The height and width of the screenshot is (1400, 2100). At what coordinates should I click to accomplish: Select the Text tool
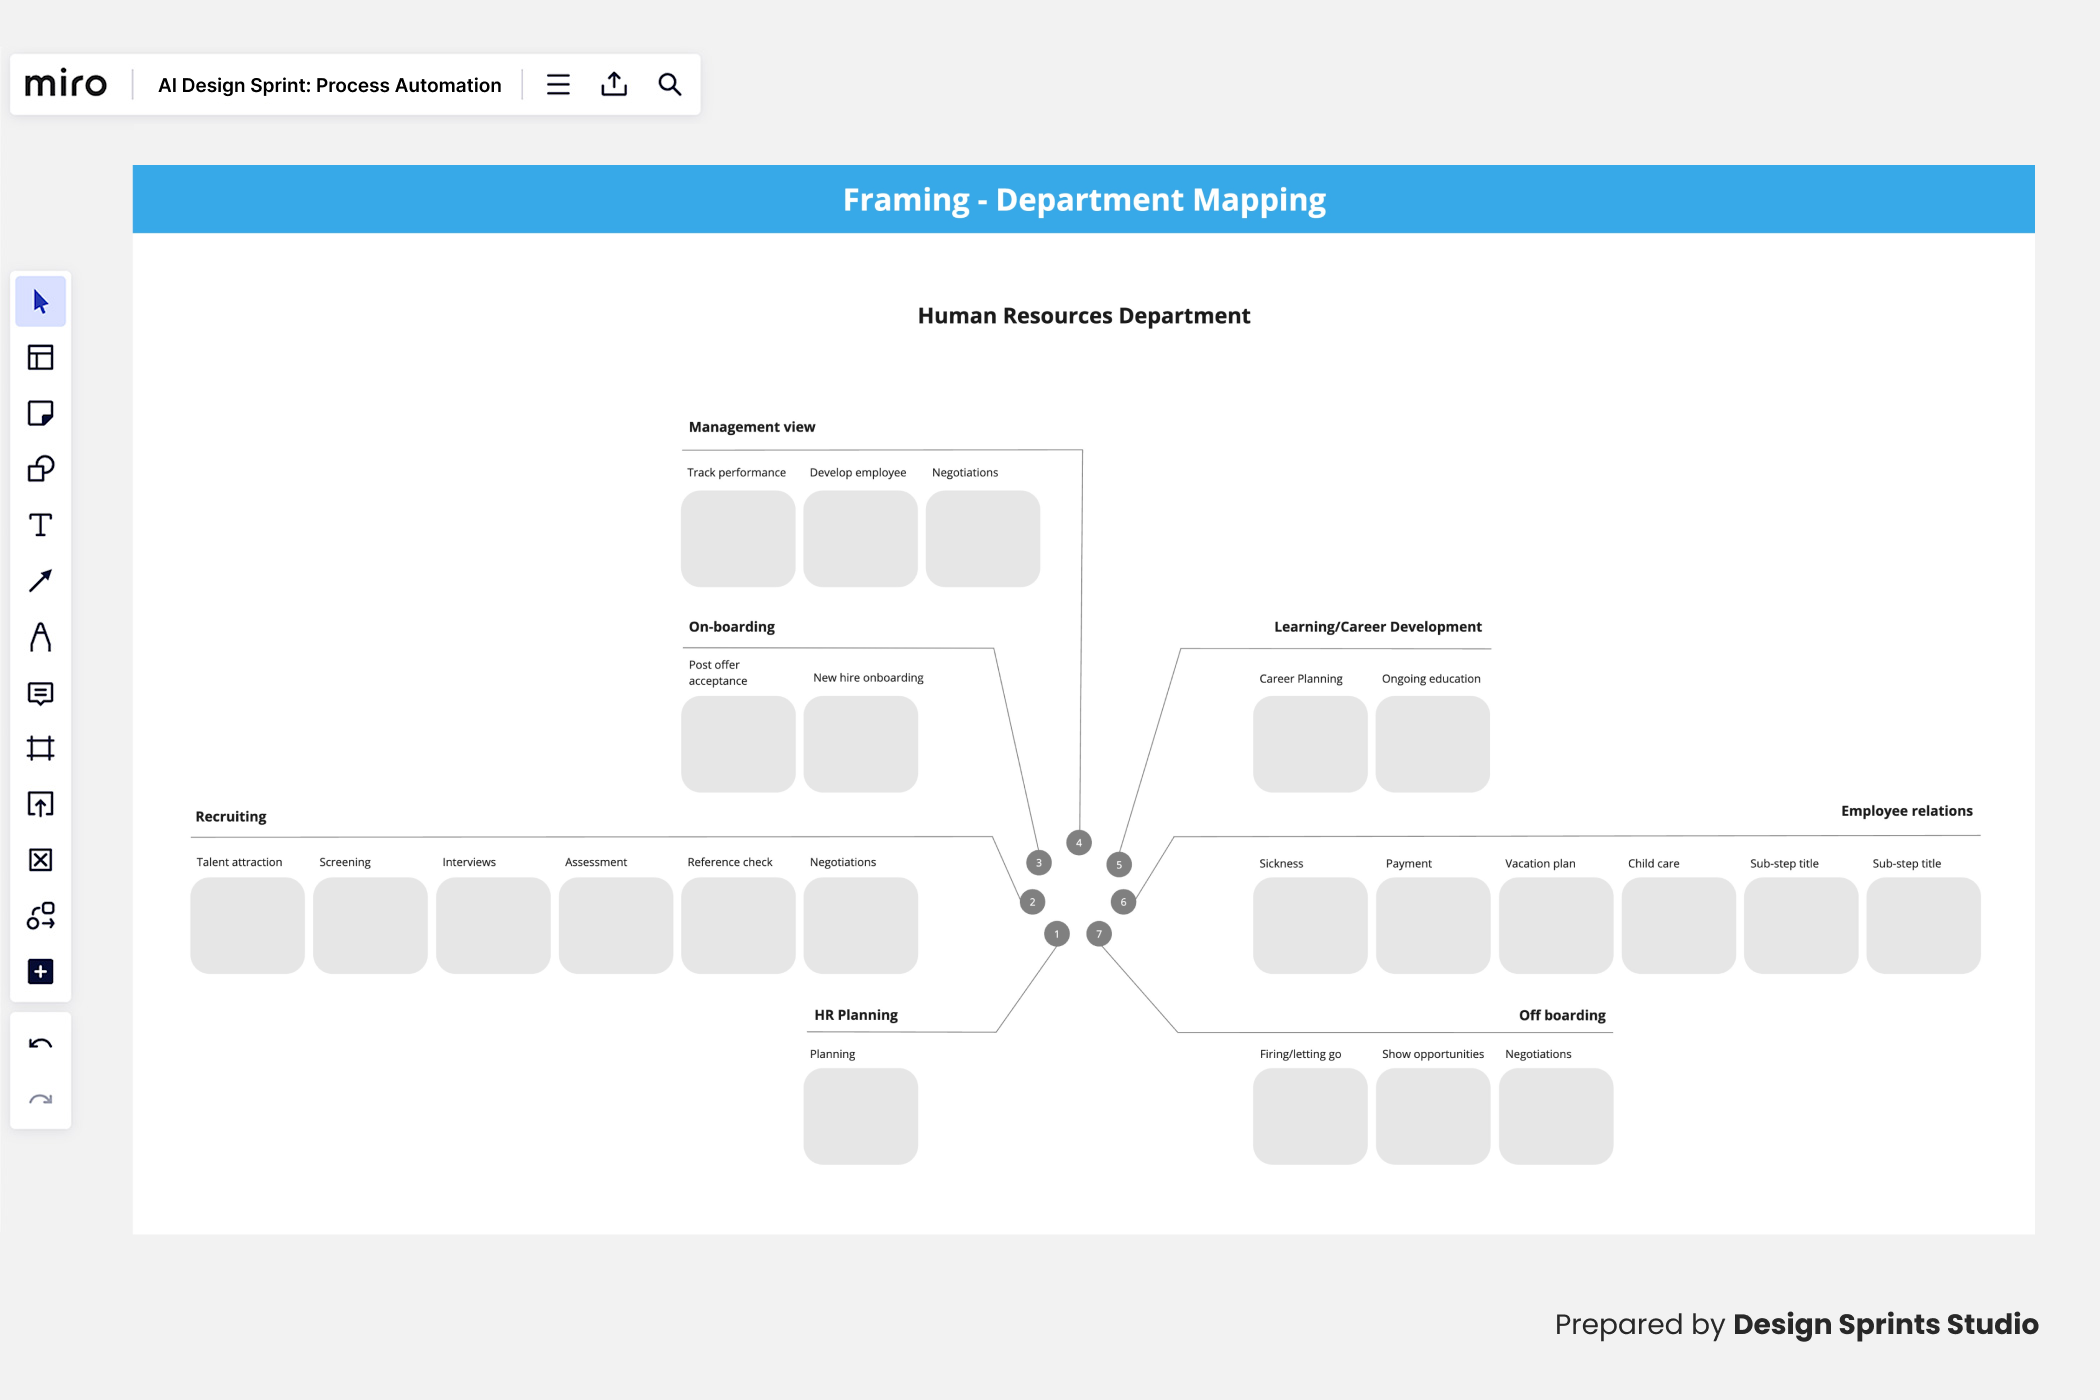click(x=41, y=525)
